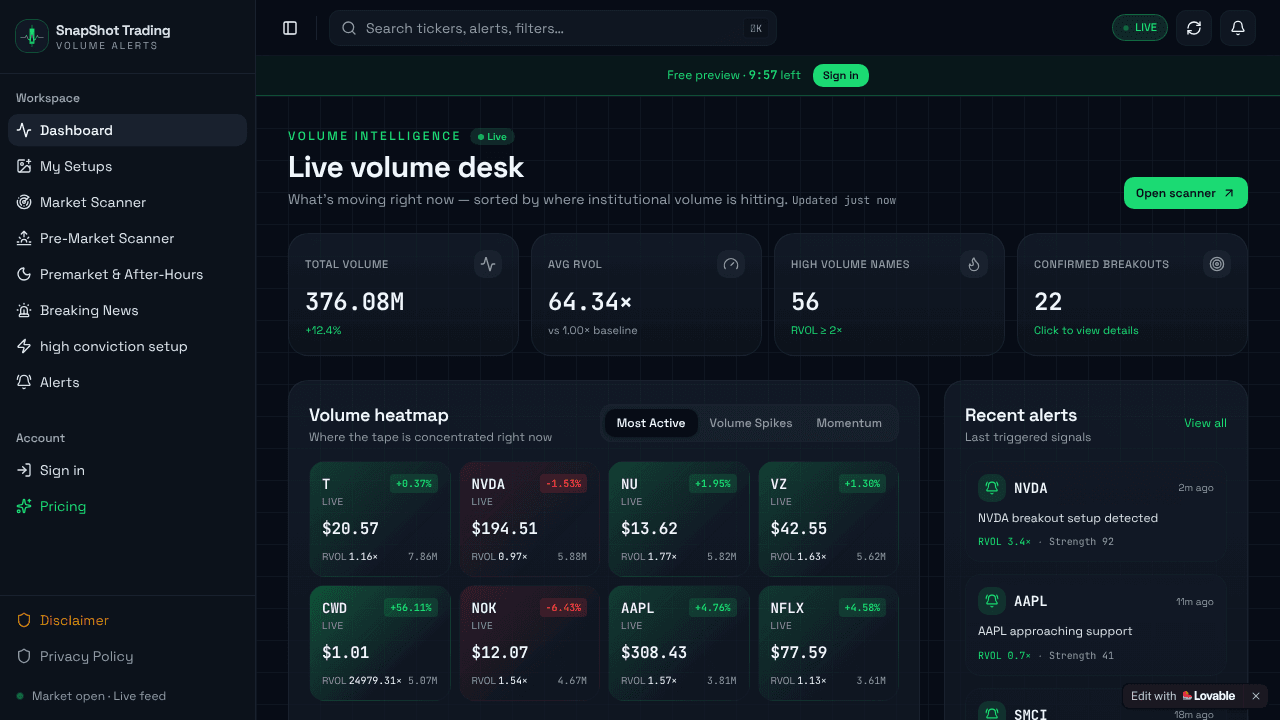Open the NFLX heatmap tile
Image resolution: width=1280 pixels, height=720 pixels.
click(x=828, y=643)
